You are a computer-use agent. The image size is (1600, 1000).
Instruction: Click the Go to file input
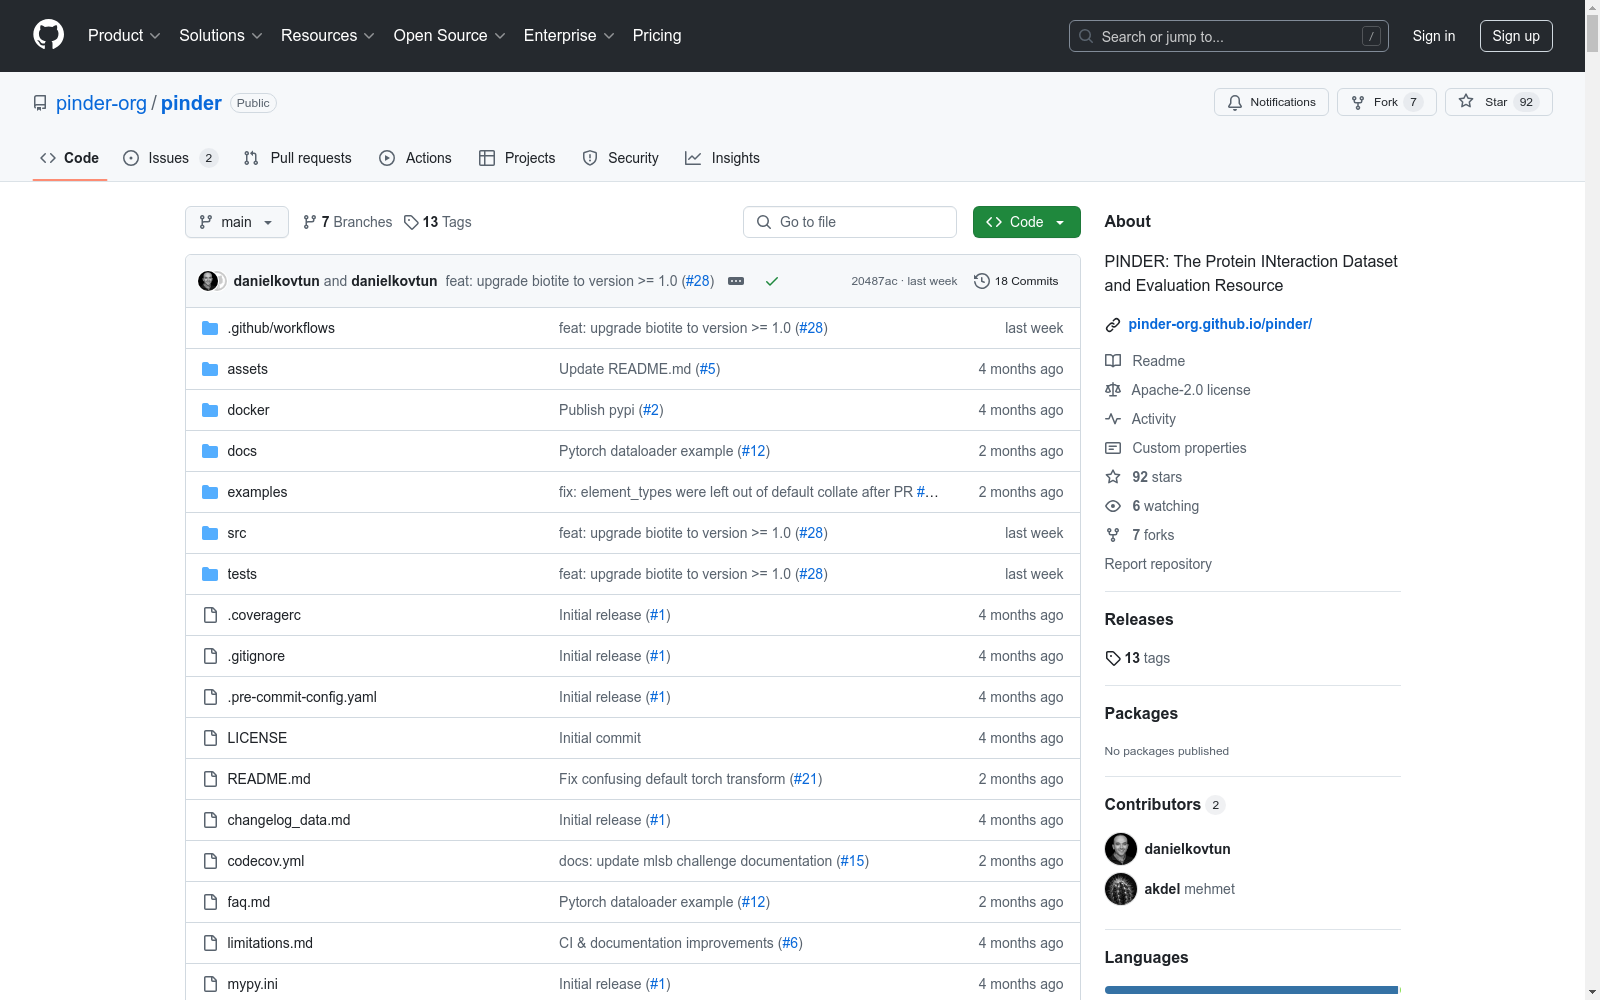pos(850,222)
